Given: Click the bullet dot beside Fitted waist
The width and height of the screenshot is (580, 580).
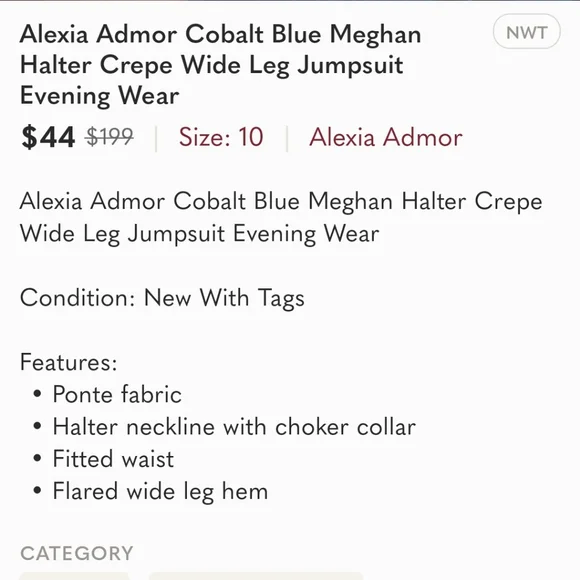Looking at the screenshot, I should tap(37, 459).
